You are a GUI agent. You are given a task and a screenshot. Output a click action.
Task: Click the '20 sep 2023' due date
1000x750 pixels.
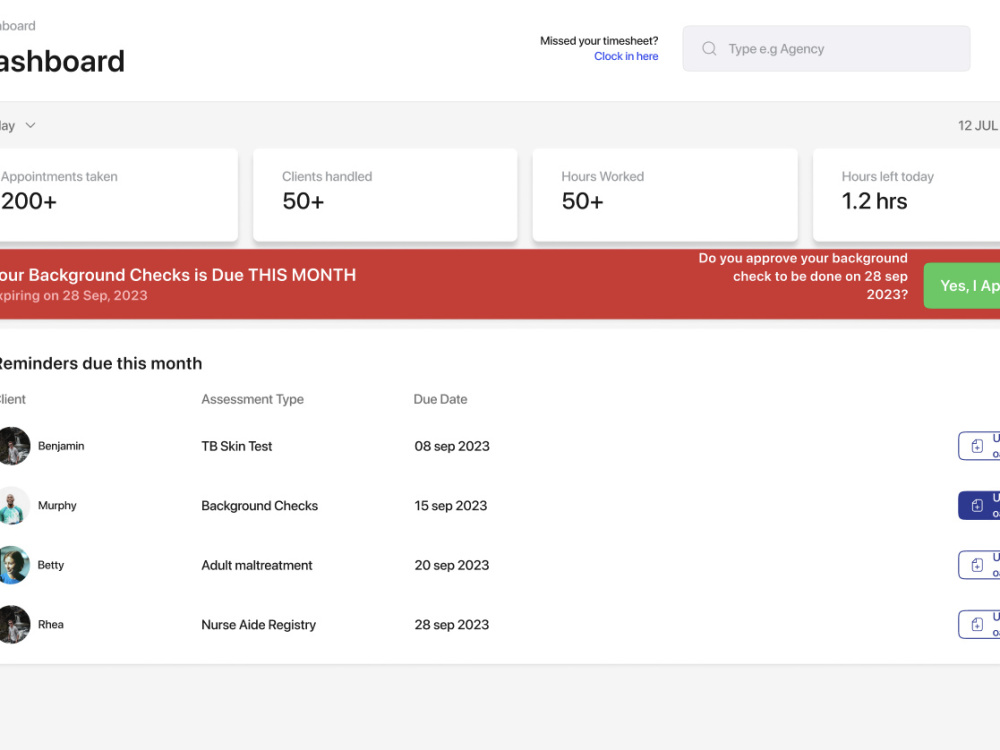click(x=452, y=565)
